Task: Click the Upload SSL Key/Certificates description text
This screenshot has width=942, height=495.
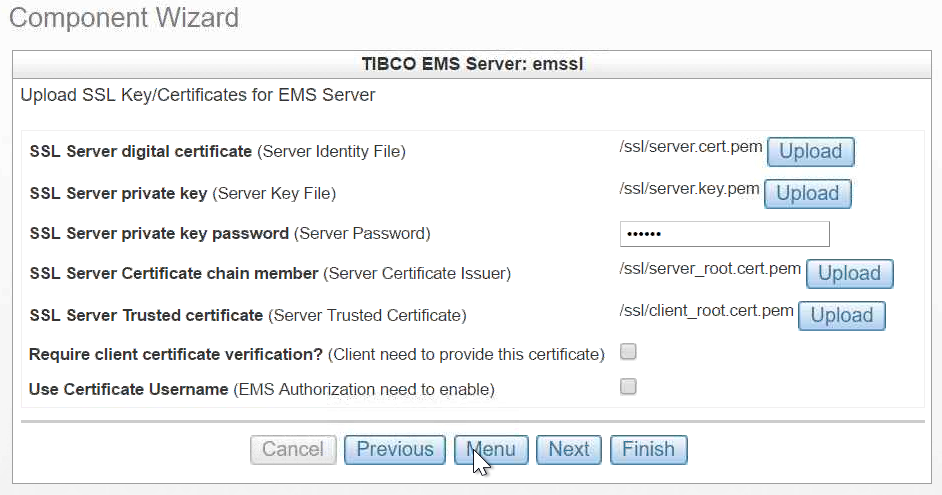Action: point(198,96)
